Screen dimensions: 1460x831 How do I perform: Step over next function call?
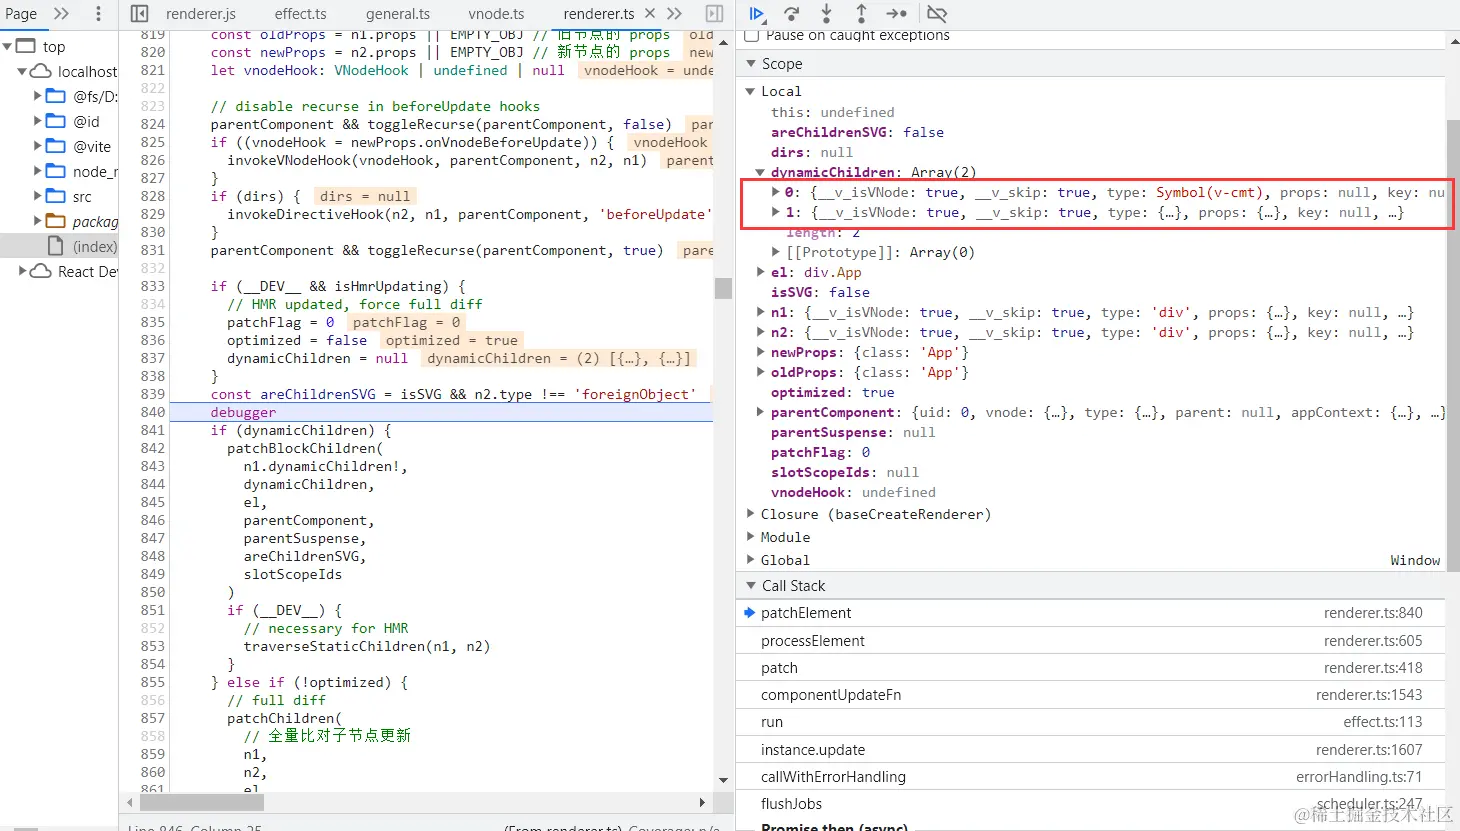pos(792,14)
